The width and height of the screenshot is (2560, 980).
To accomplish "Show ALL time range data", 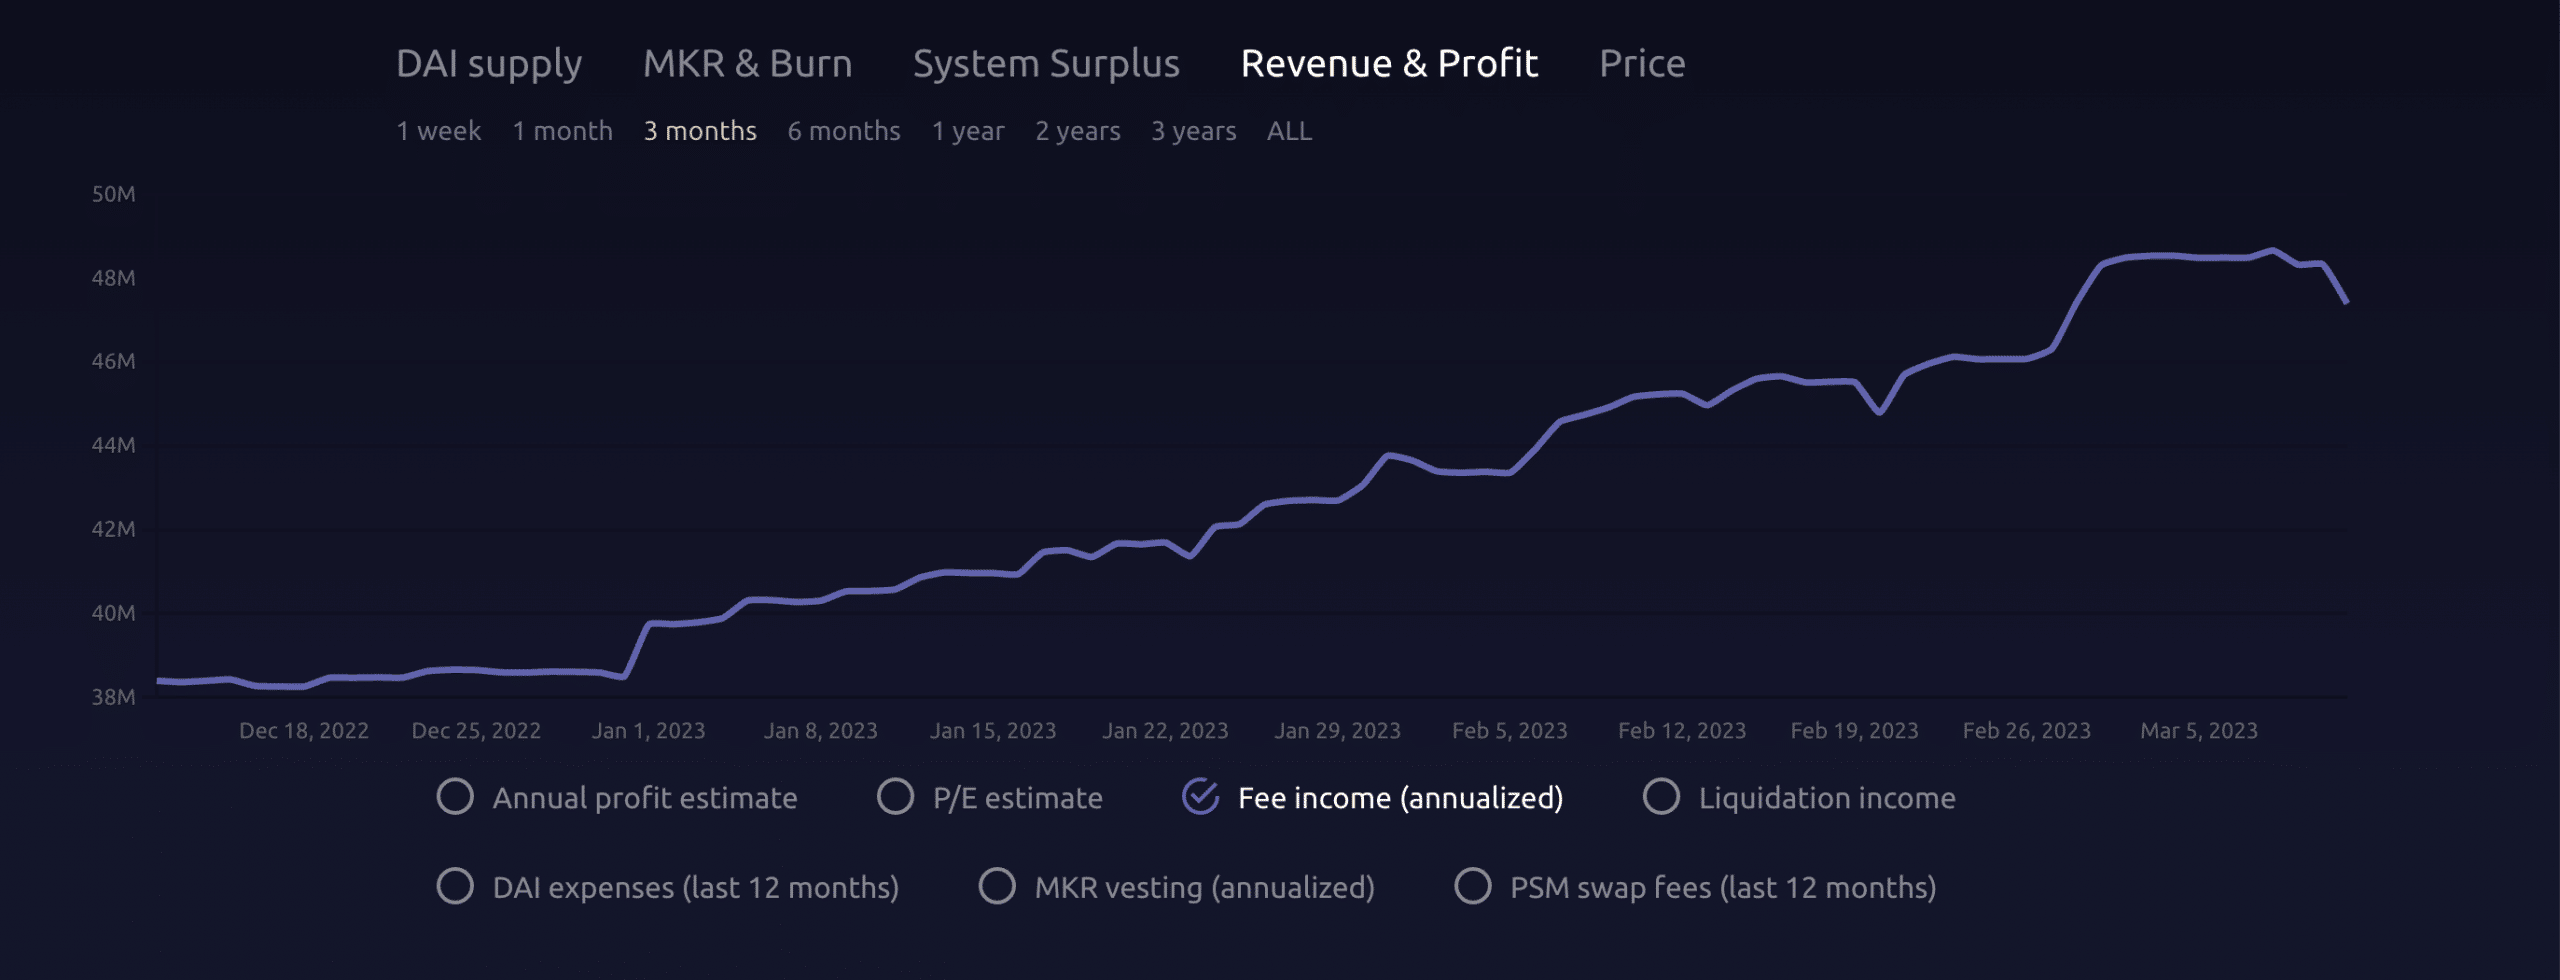I will coord(1290,131).
